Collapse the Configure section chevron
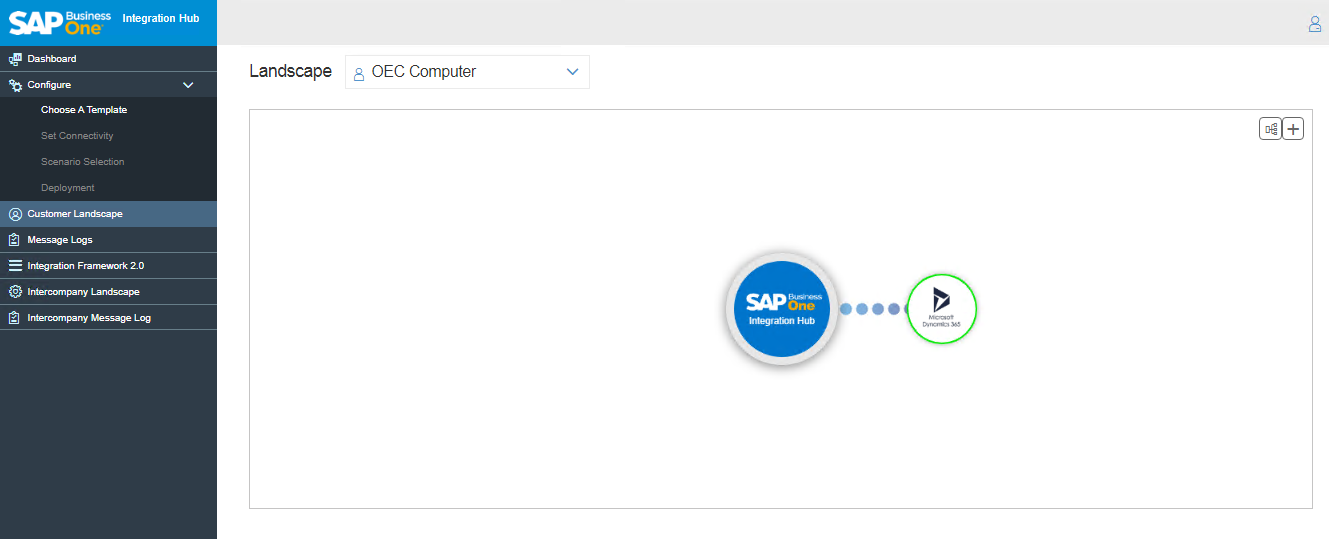 pos(188,85)
